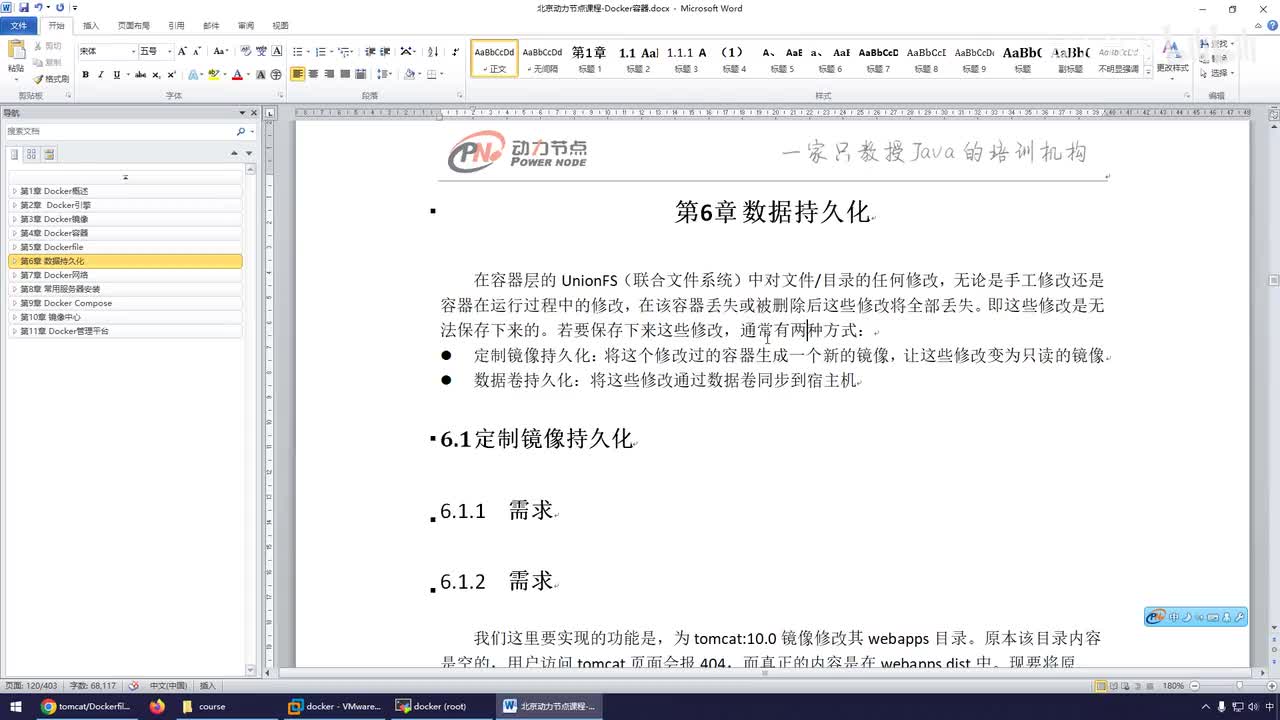Open the shading color button

click(x=410, y=75)
